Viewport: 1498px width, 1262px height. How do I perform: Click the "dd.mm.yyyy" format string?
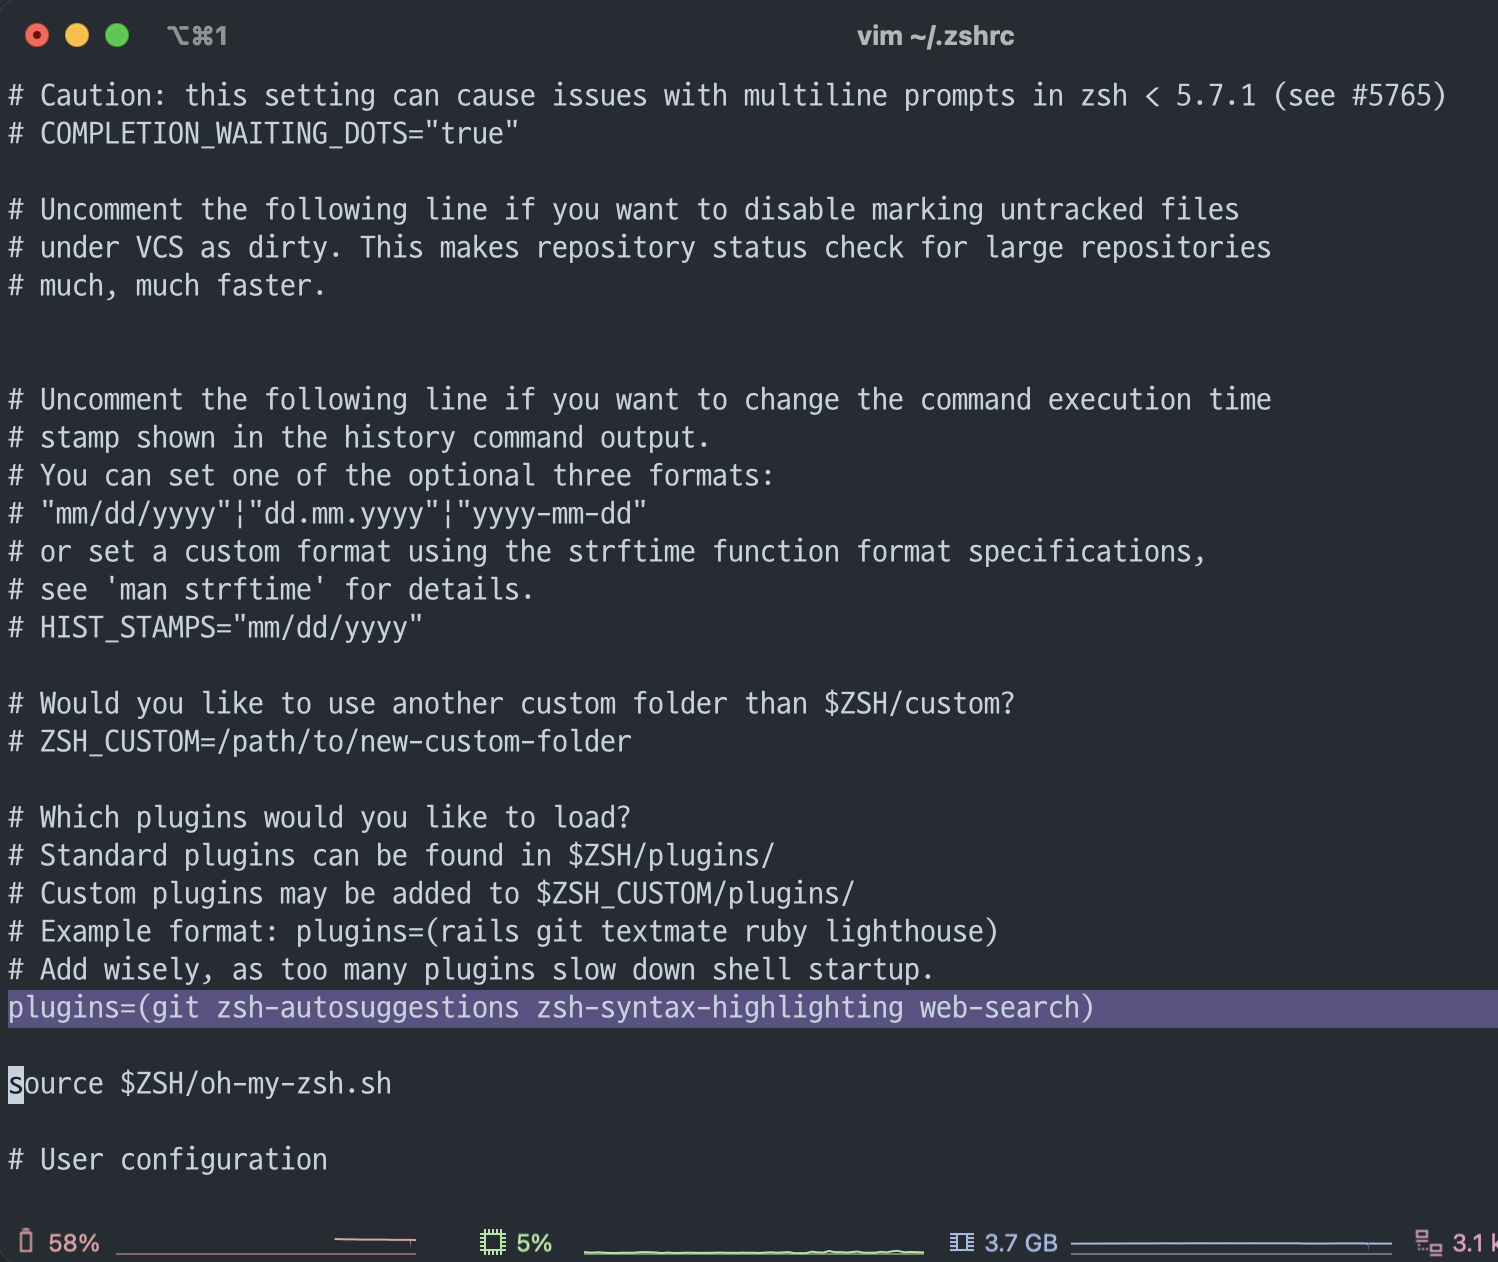(344, 513)
